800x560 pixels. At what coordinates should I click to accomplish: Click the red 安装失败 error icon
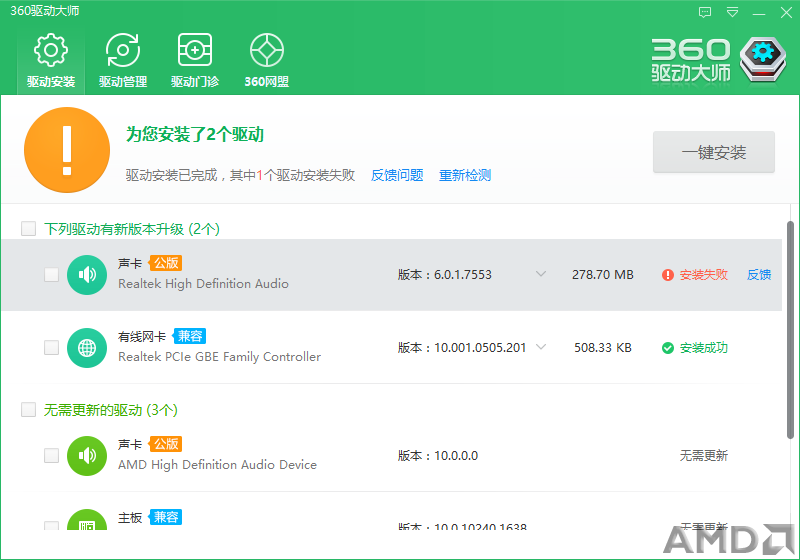pyautogui.click(x=667, y=275)
